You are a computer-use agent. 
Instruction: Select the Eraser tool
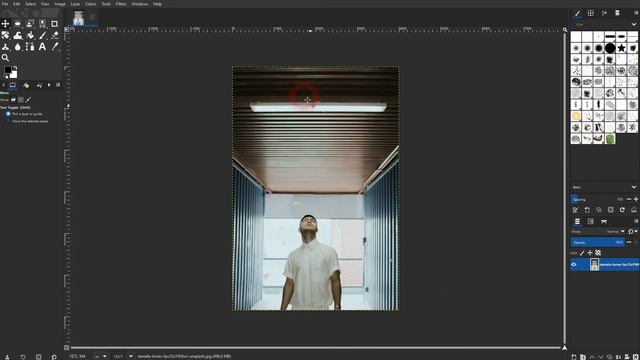[55, 36]
